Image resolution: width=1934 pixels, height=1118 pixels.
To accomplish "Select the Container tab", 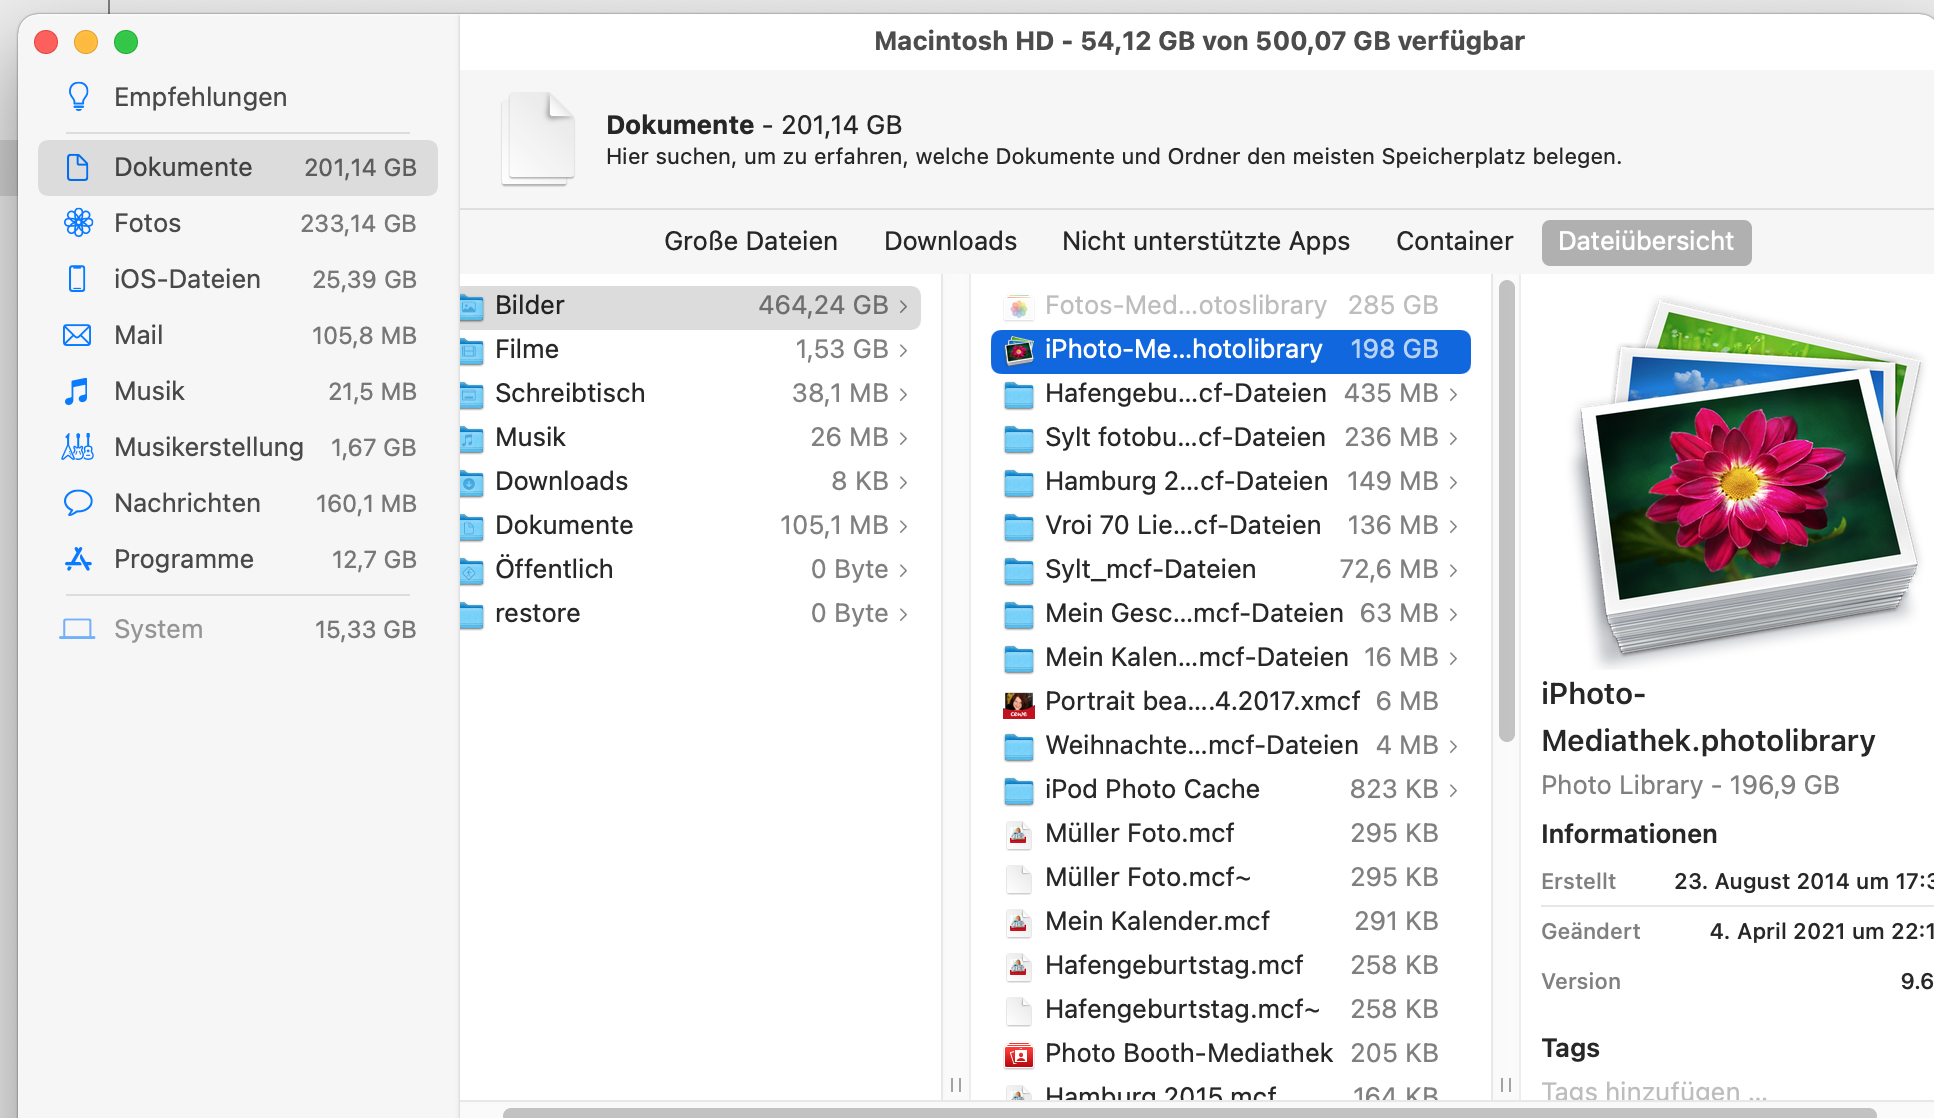I will 1454,242.
